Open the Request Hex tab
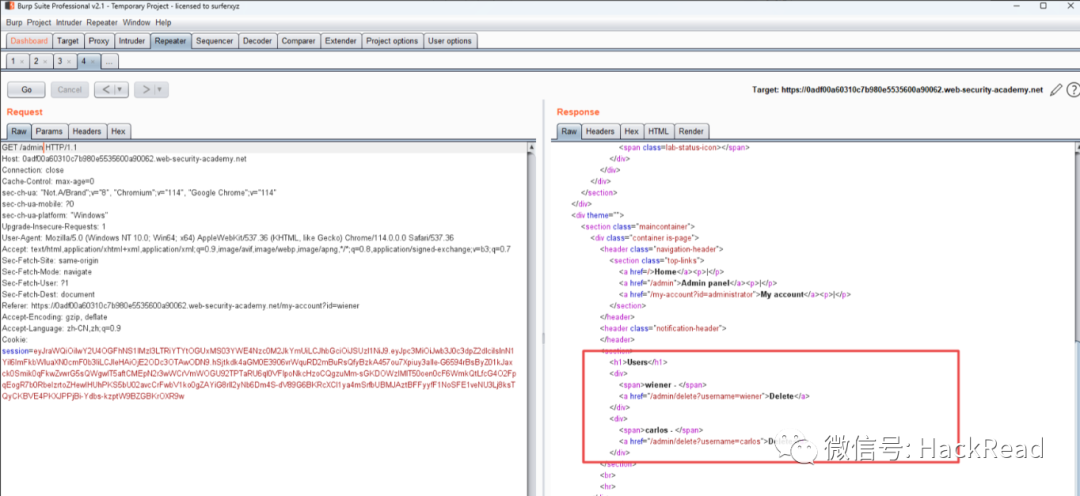The height and width of the screenshot is (496, 1080). (118, 131)
